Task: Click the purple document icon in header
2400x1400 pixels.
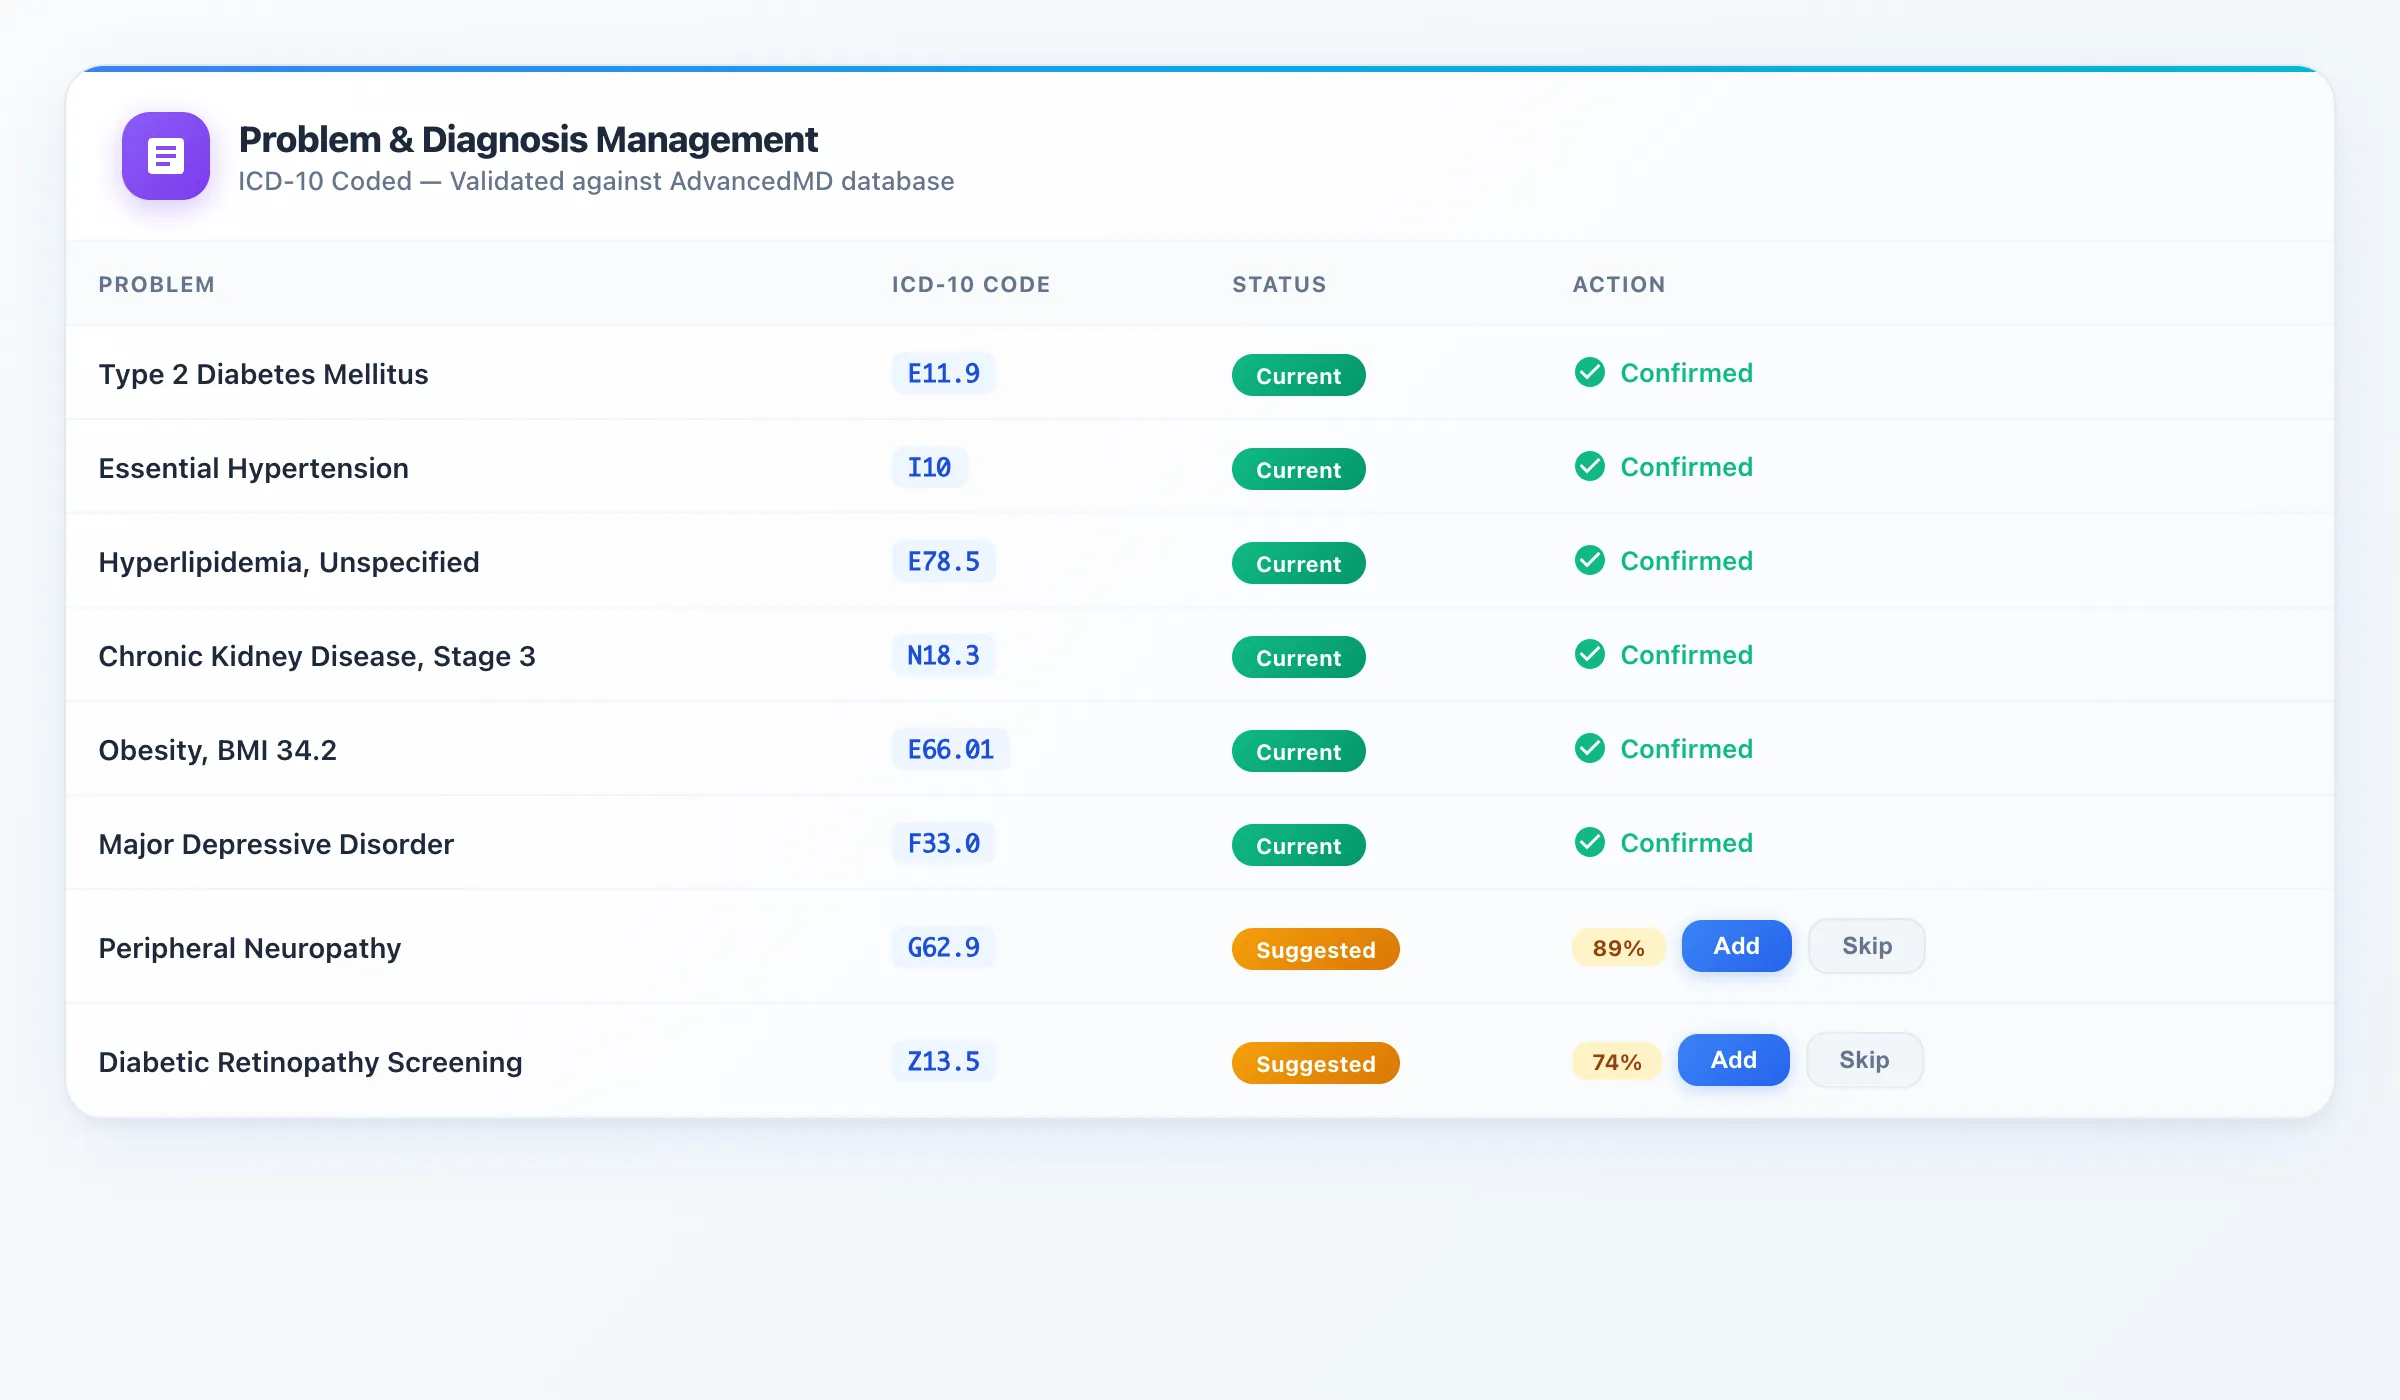Action: point(165,156)
